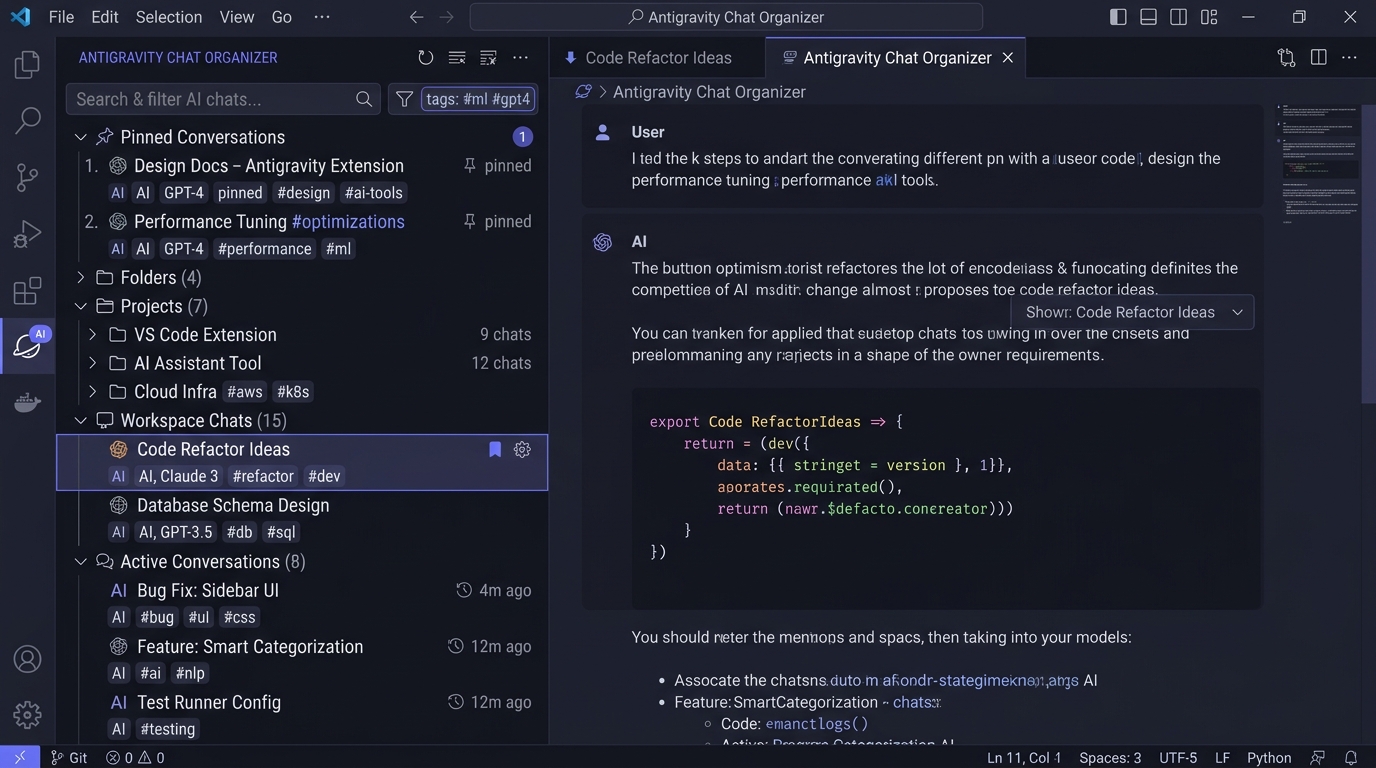
Task: Open the notifications bell in status bar
Action: [1351, 758]
